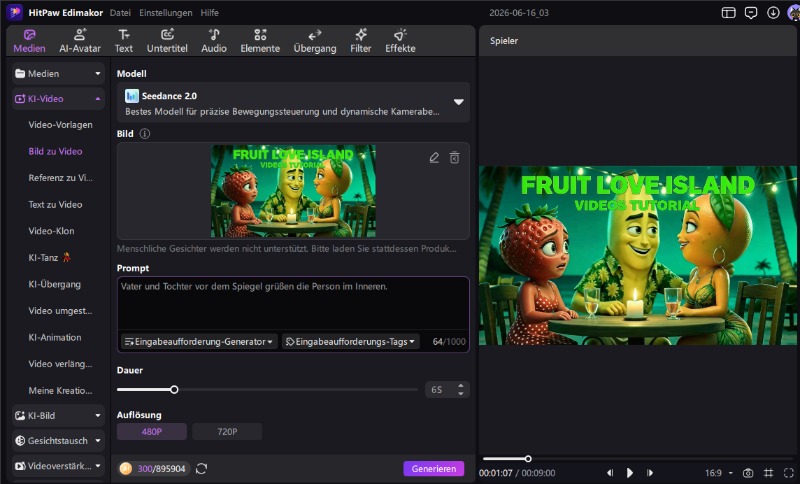Screen dimensions: 800x484
Task: Open the Einstellungen menu
Action: click(166, 13)
